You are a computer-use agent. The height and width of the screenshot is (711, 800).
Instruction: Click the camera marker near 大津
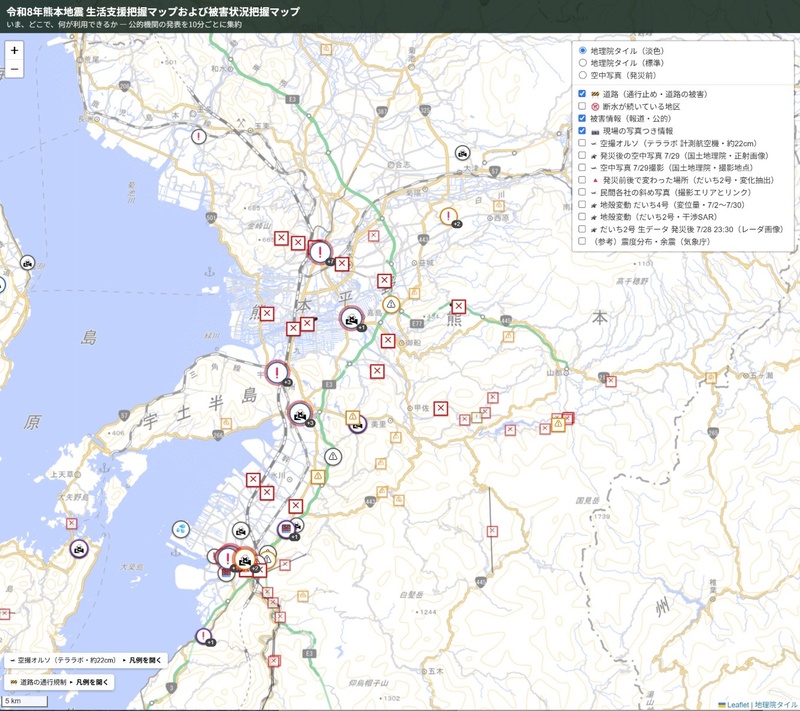pyautogui.click(x=462, y=153)
